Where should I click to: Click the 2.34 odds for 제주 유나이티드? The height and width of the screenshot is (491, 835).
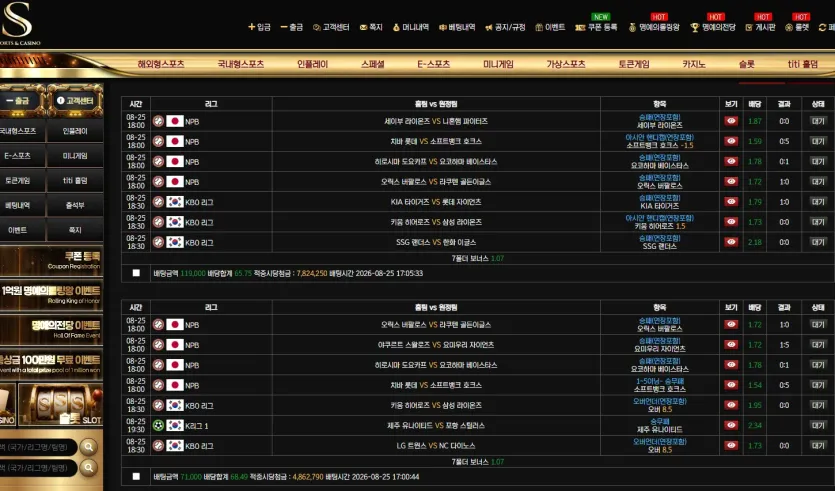pyautogui.click(x=755, y=425)
